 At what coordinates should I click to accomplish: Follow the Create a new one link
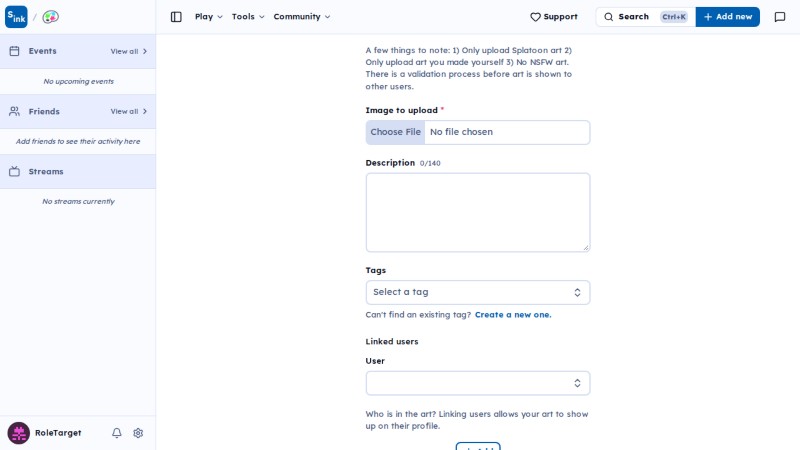coord(513,315)
